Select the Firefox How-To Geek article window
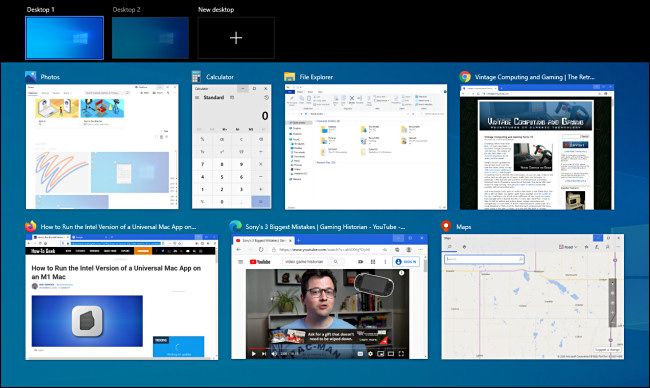The image size is (650, 388). click(121, 297)
